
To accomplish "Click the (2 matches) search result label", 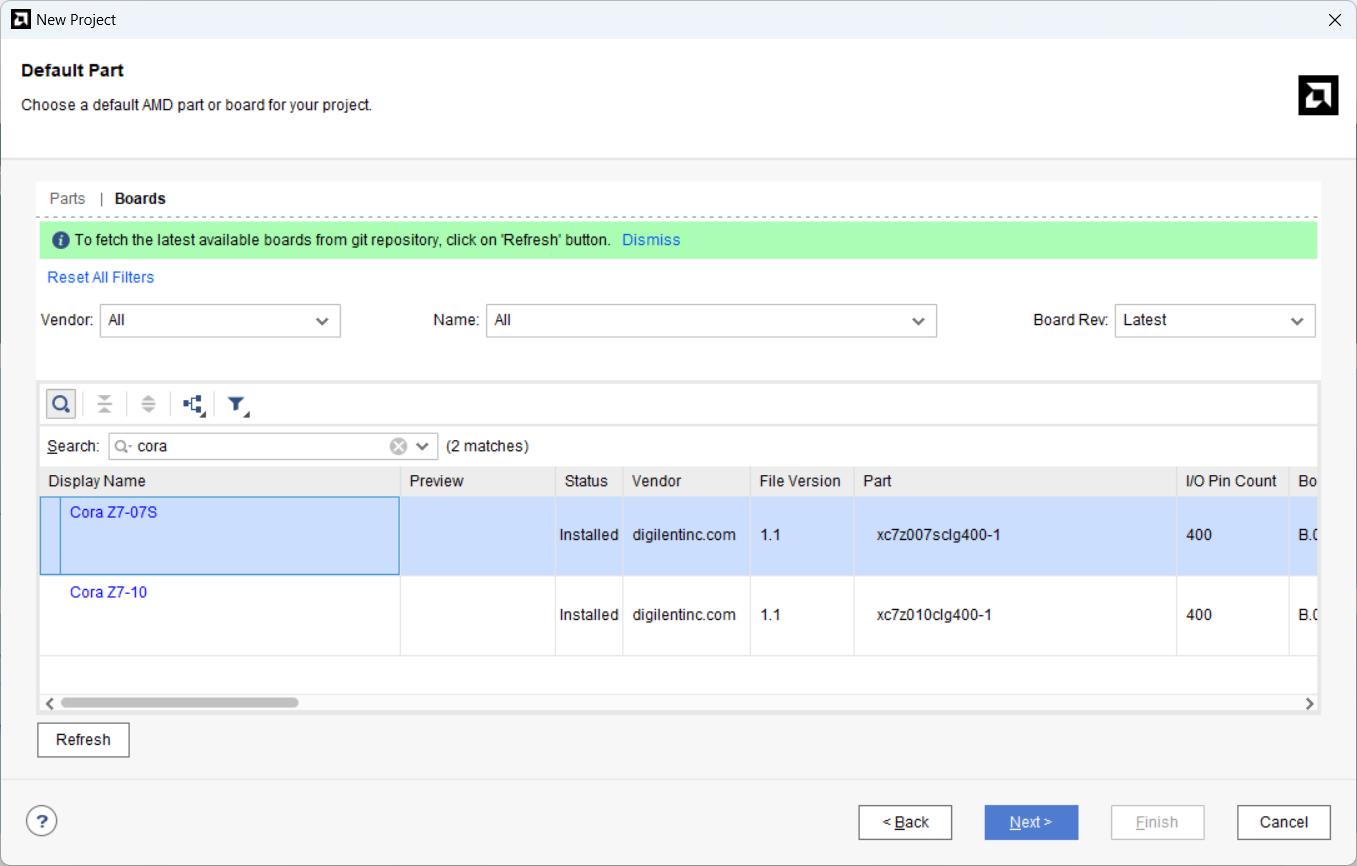I will coord(487,446).
